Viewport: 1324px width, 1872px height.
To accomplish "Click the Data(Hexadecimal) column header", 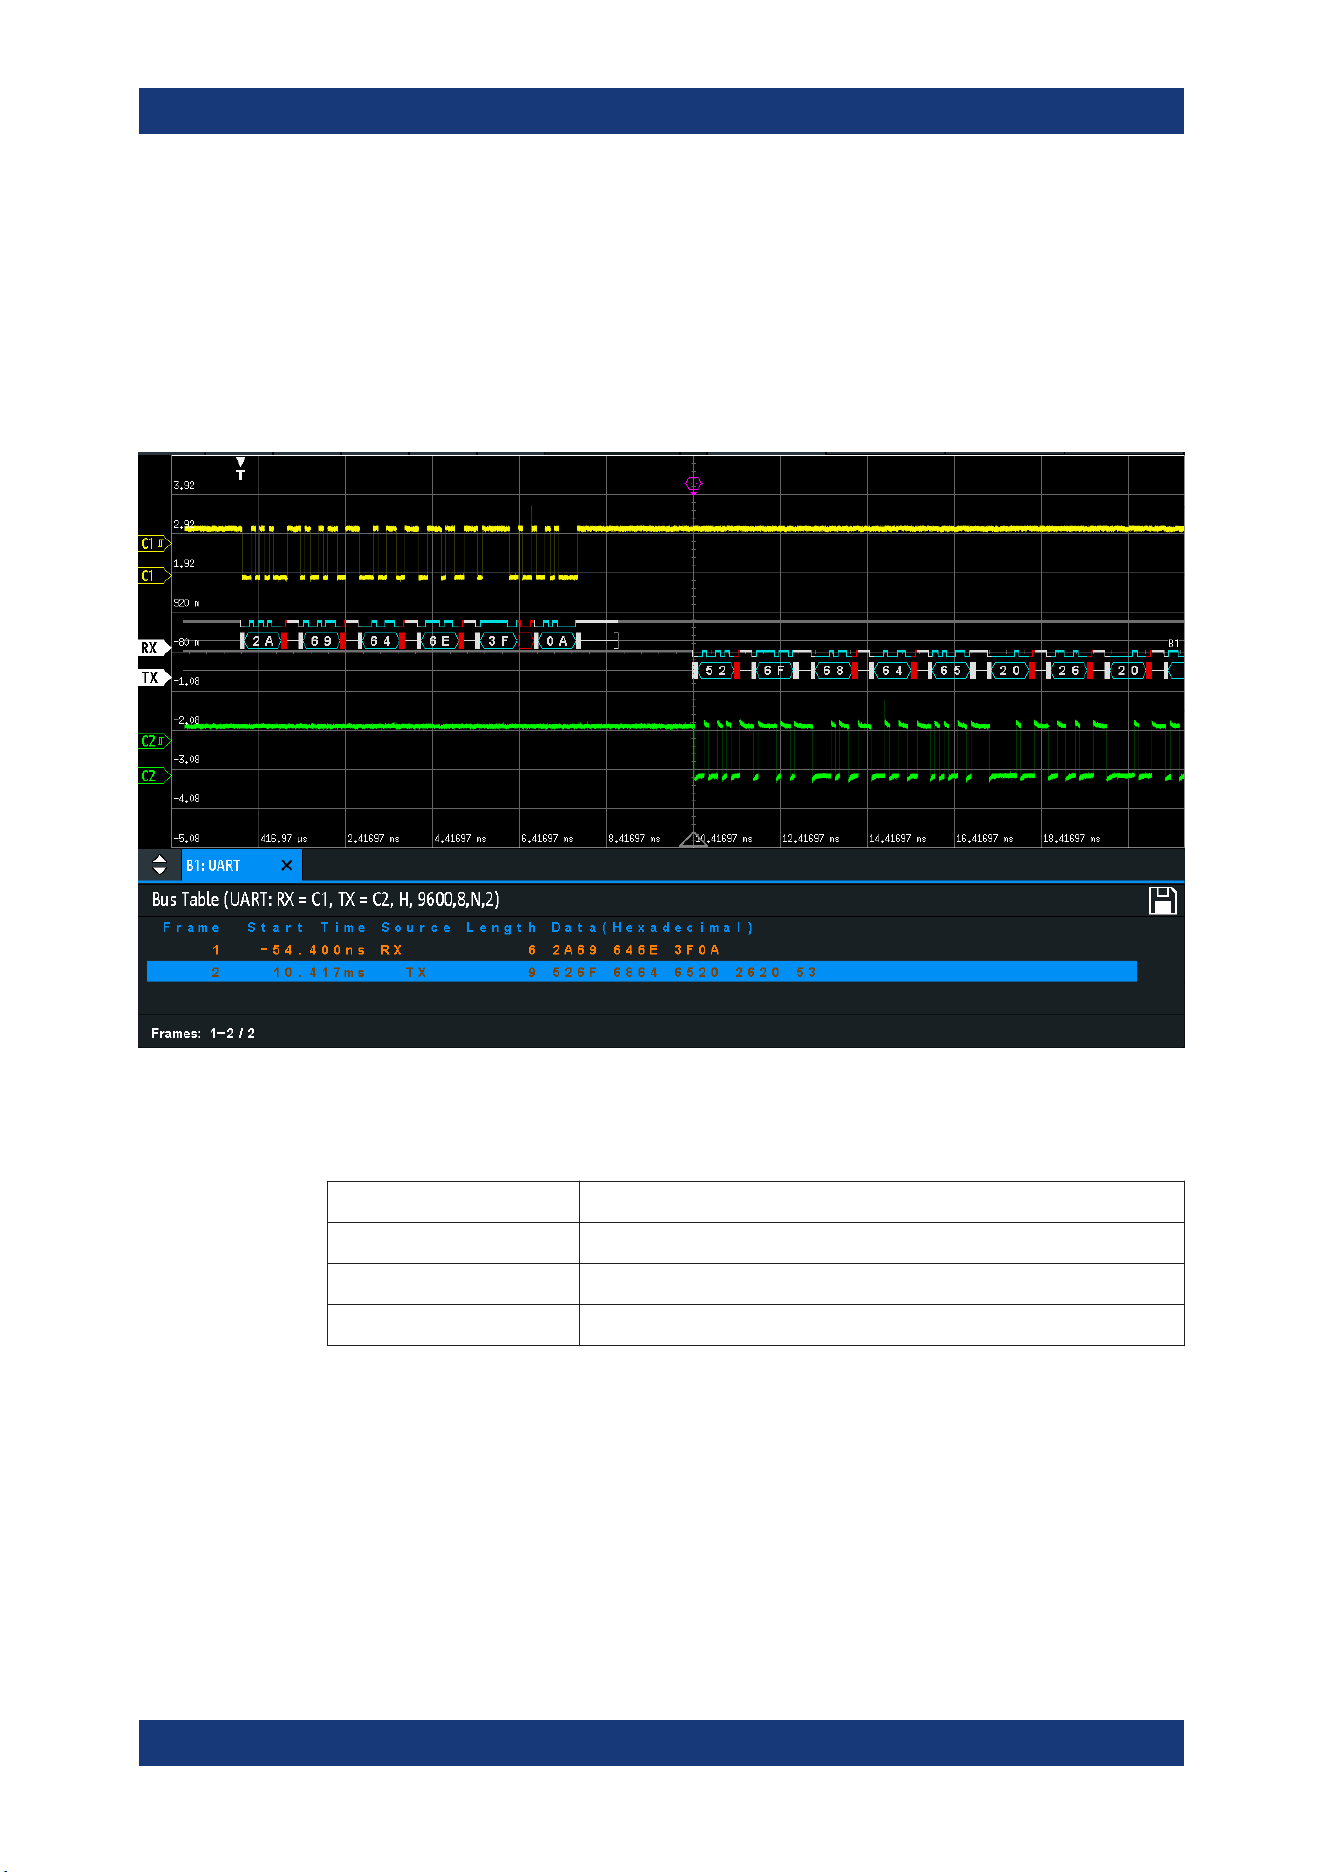I will pos(652,928).
